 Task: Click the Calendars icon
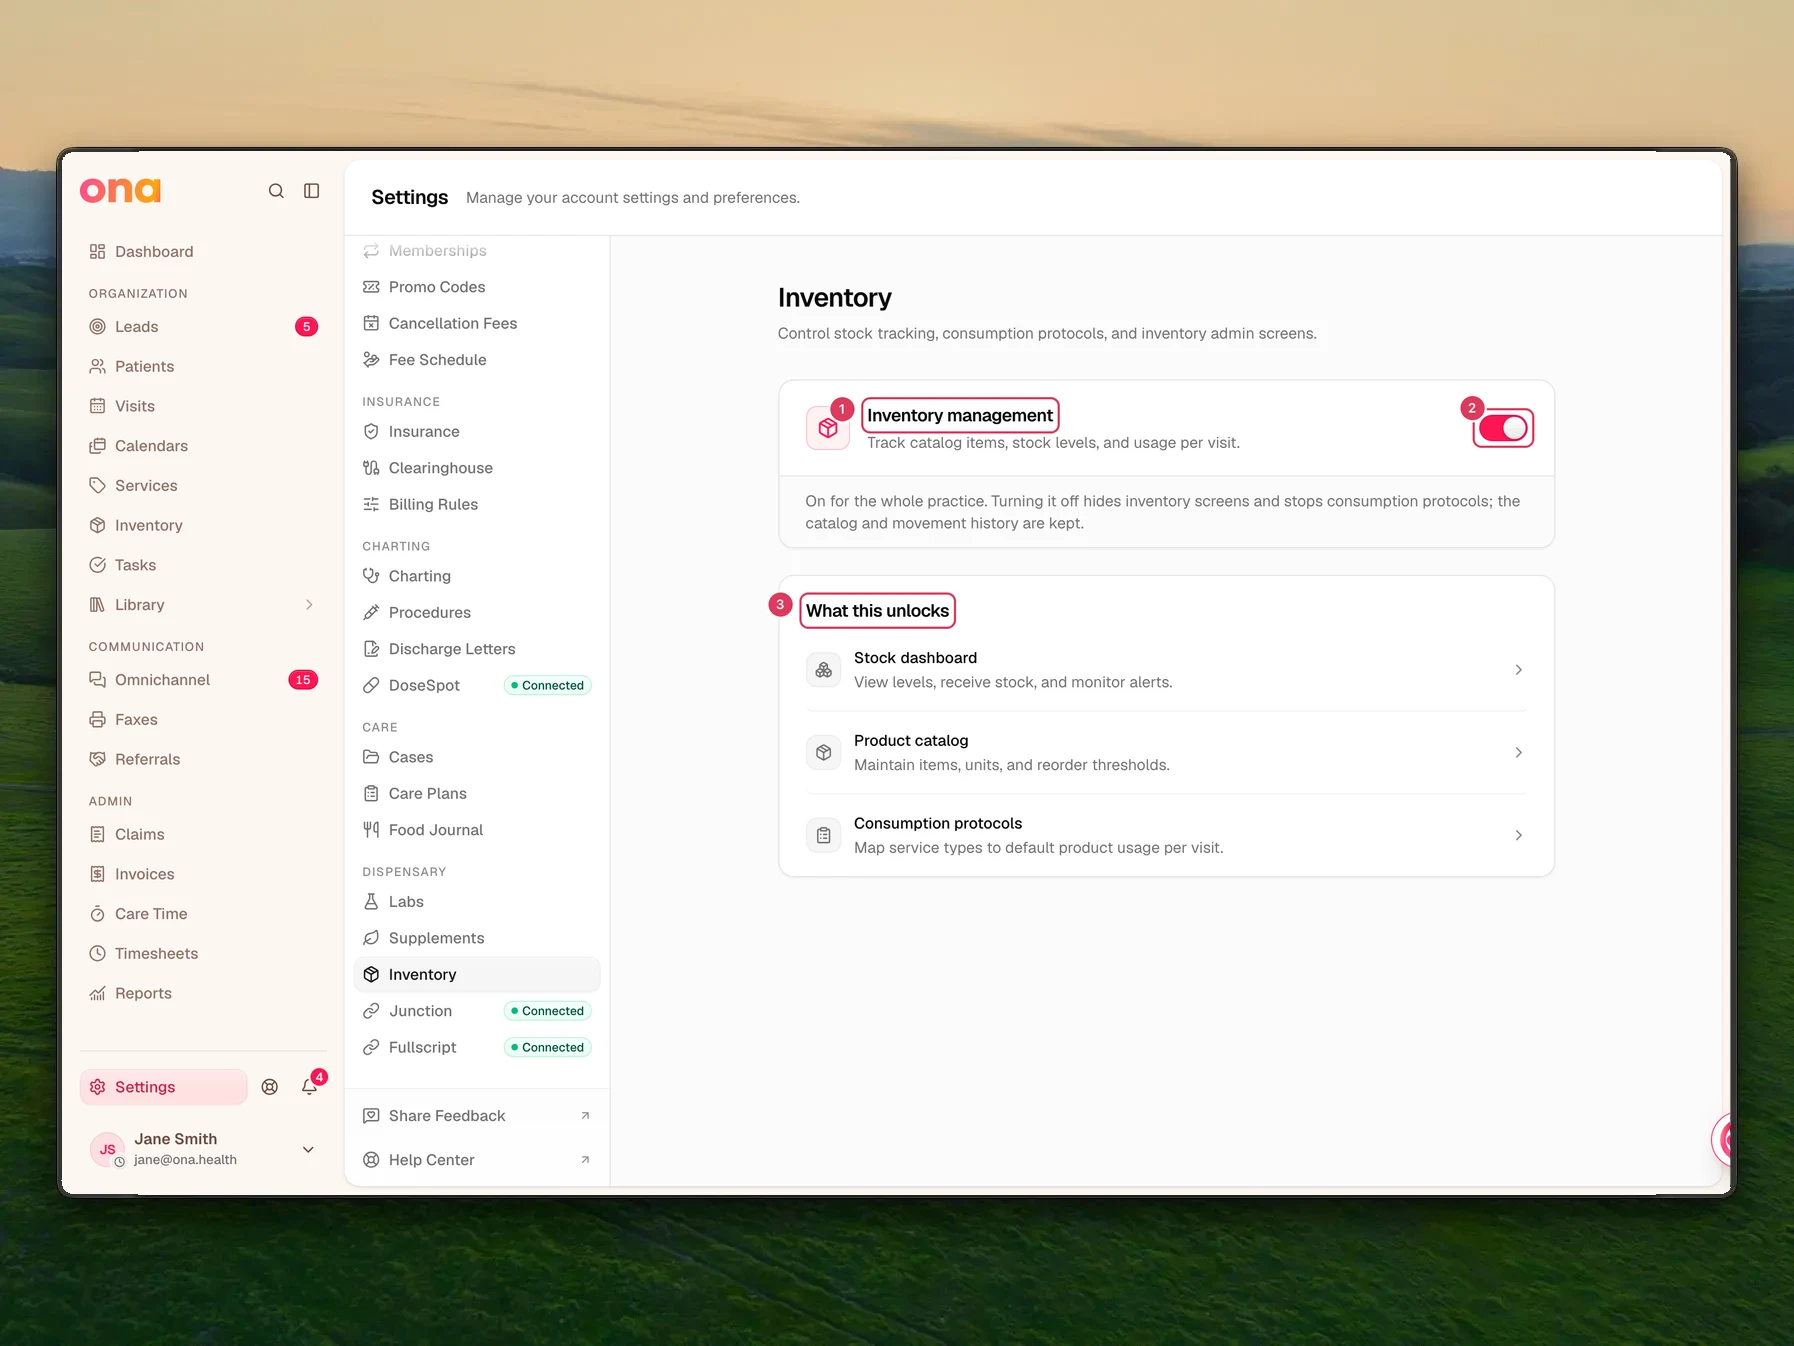(x=97, y=446)
